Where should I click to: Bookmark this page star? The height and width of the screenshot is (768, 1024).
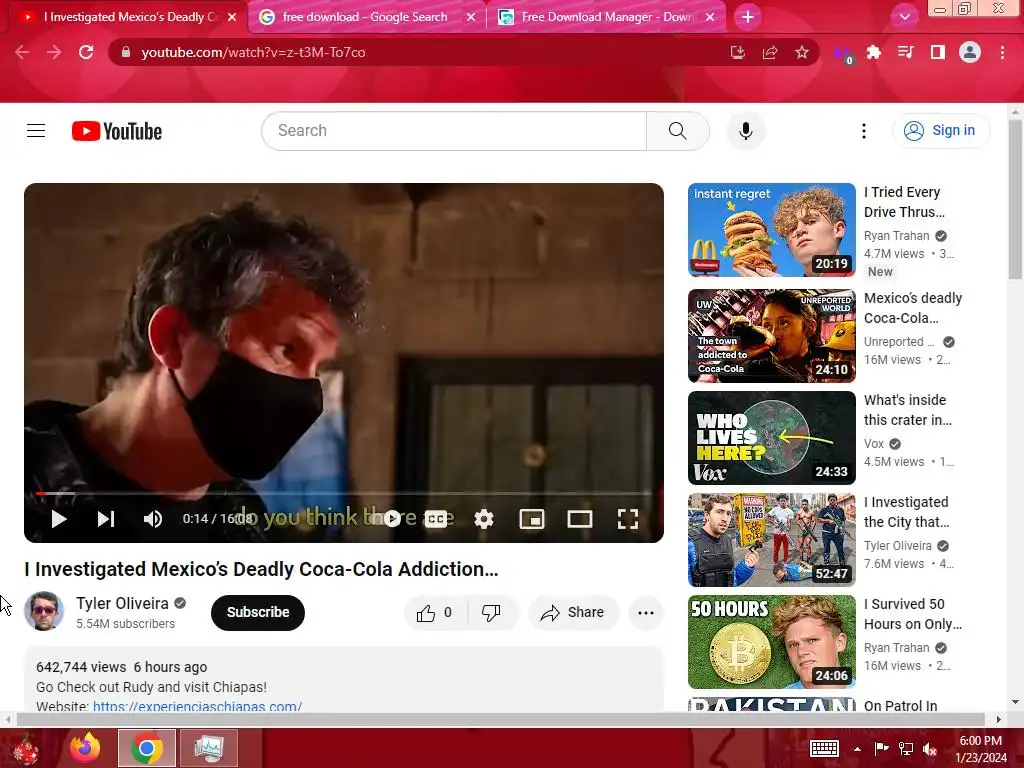pos(802,52)
